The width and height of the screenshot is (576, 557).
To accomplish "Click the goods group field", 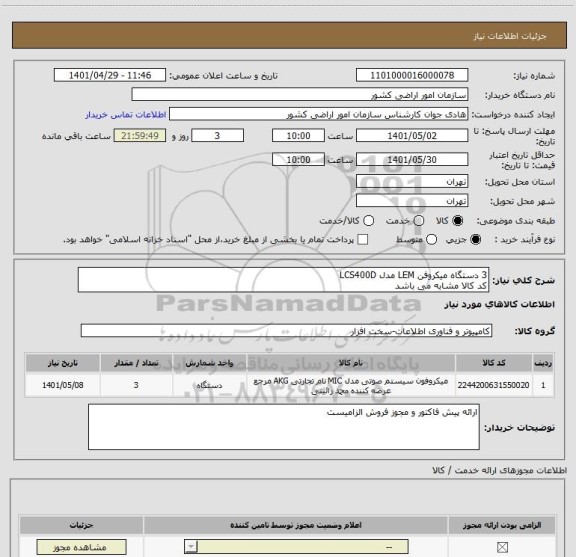I will click(x=286, y=331).
